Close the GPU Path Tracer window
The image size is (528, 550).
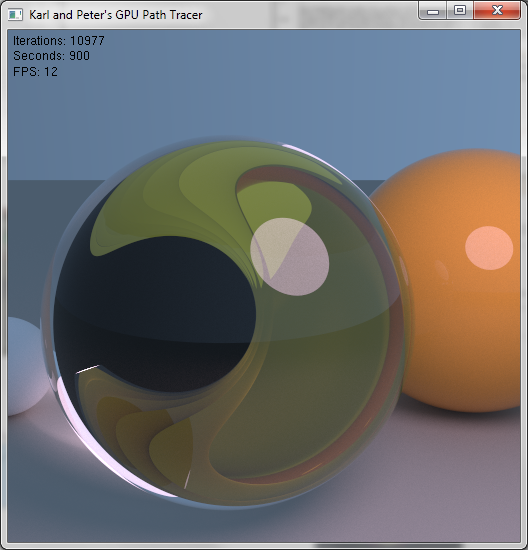pyautogui.click(x=497, y=11)
